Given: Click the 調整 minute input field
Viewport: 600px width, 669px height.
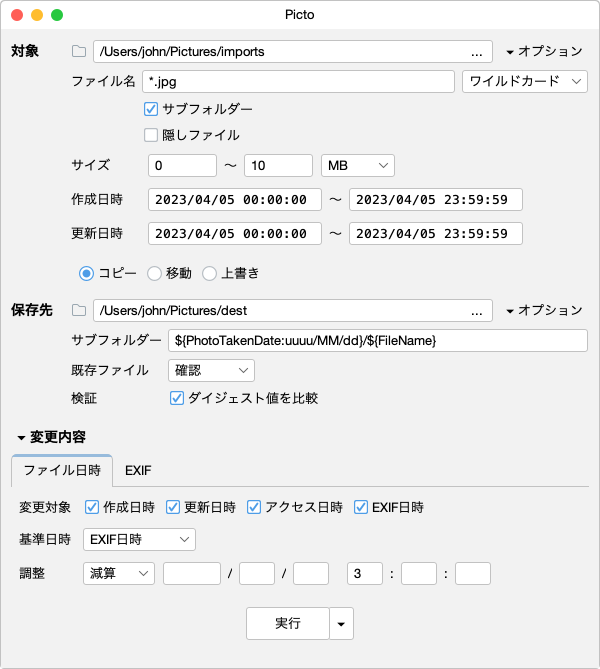Looking at the screenshot, I should click(x=419, y=573).
